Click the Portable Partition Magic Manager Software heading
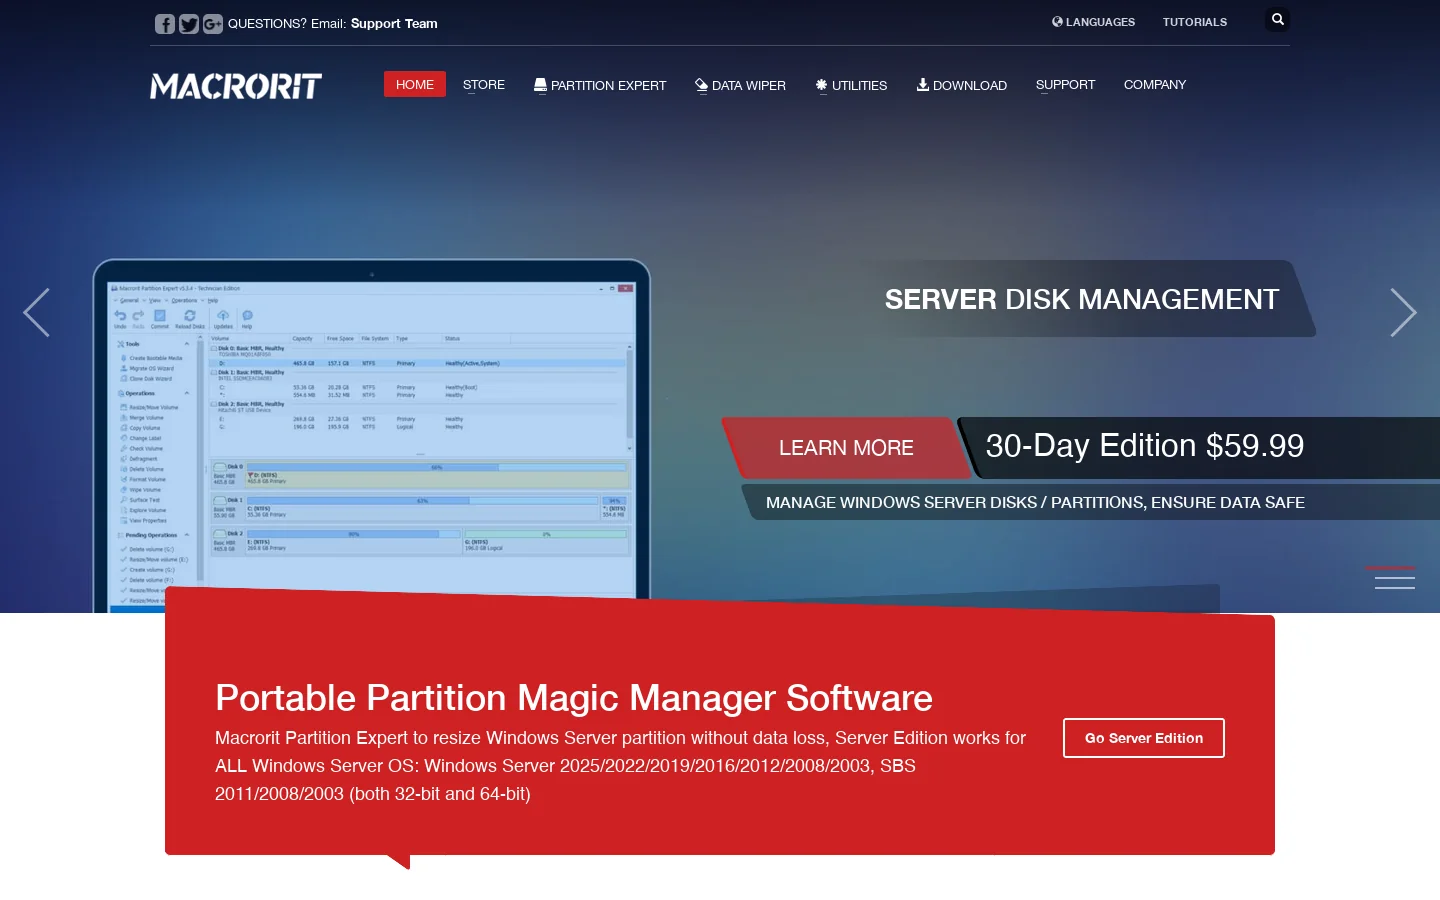The image size is (1440, 900). point(574,698)
